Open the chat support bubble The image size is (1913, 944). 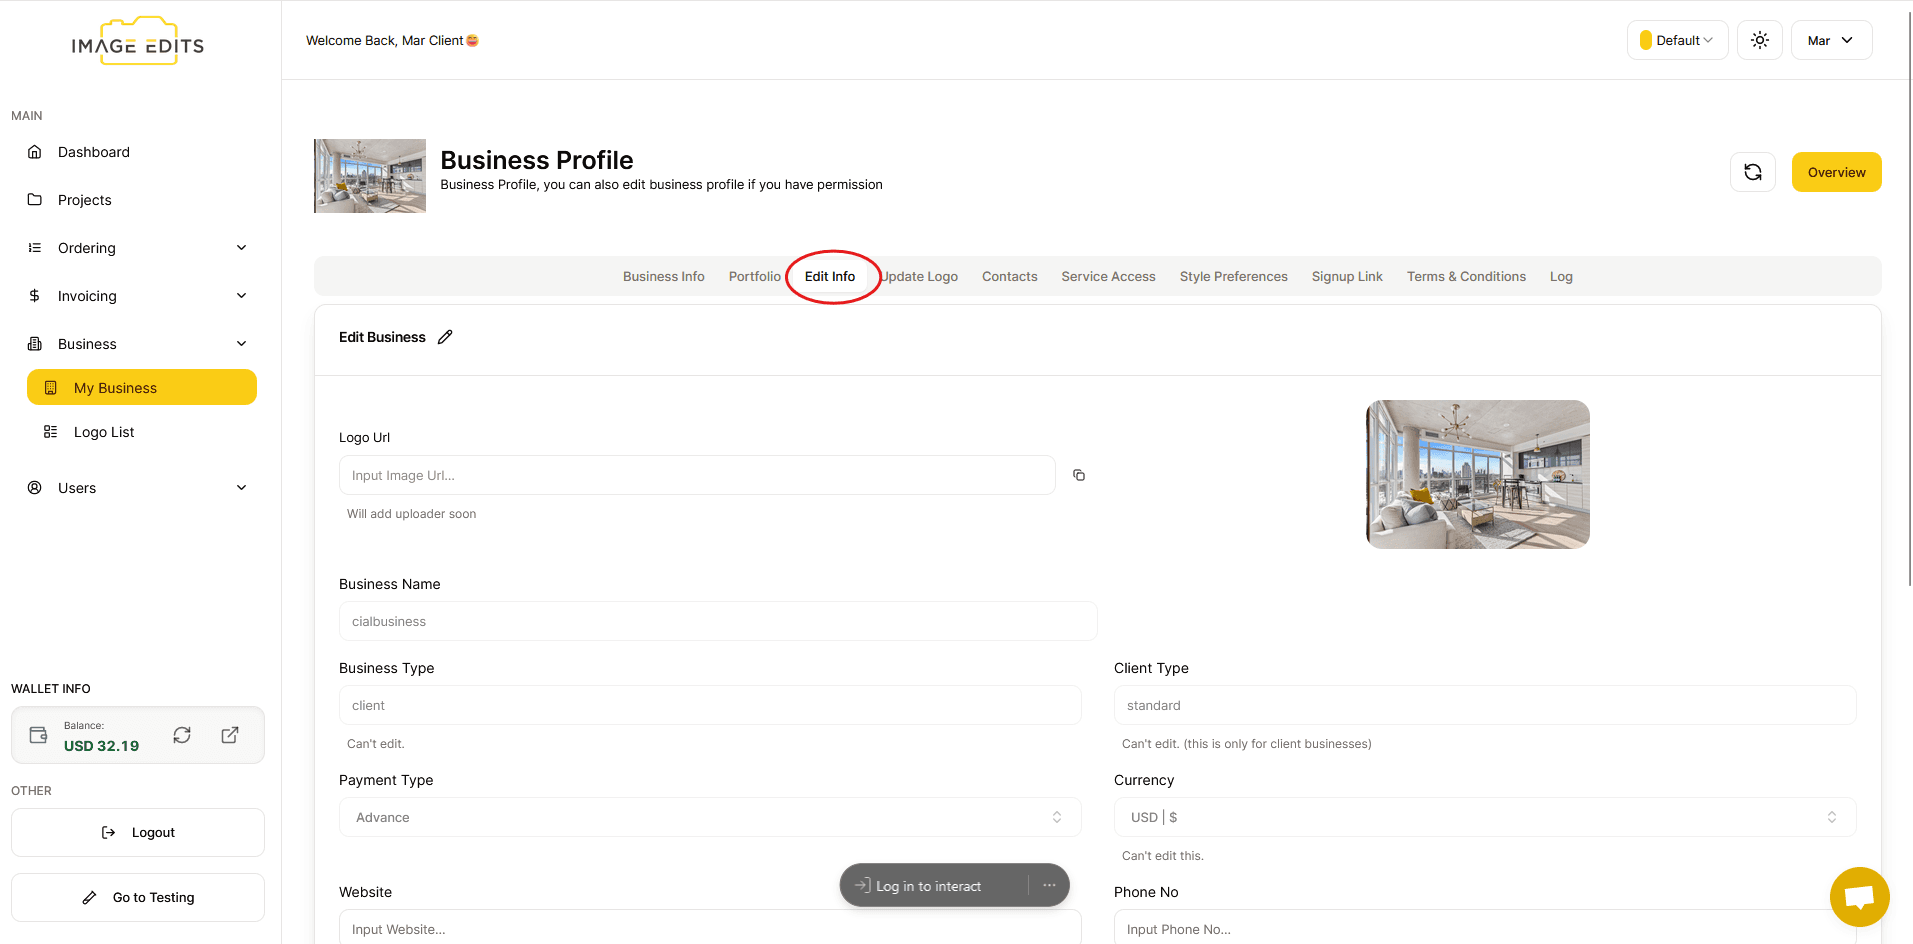coord(1859,896)
